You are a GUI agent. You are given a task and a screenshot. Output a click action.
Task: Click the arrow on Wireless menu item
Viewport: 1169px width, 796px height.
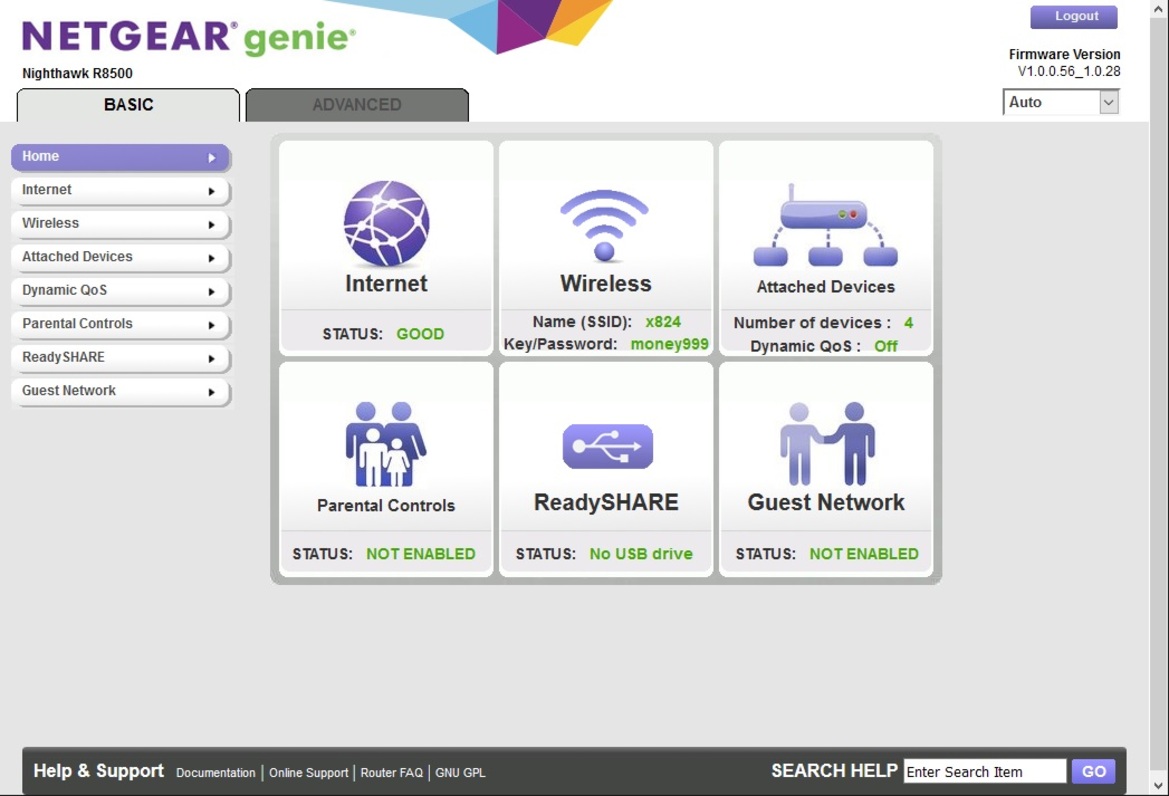coord(212,225)
